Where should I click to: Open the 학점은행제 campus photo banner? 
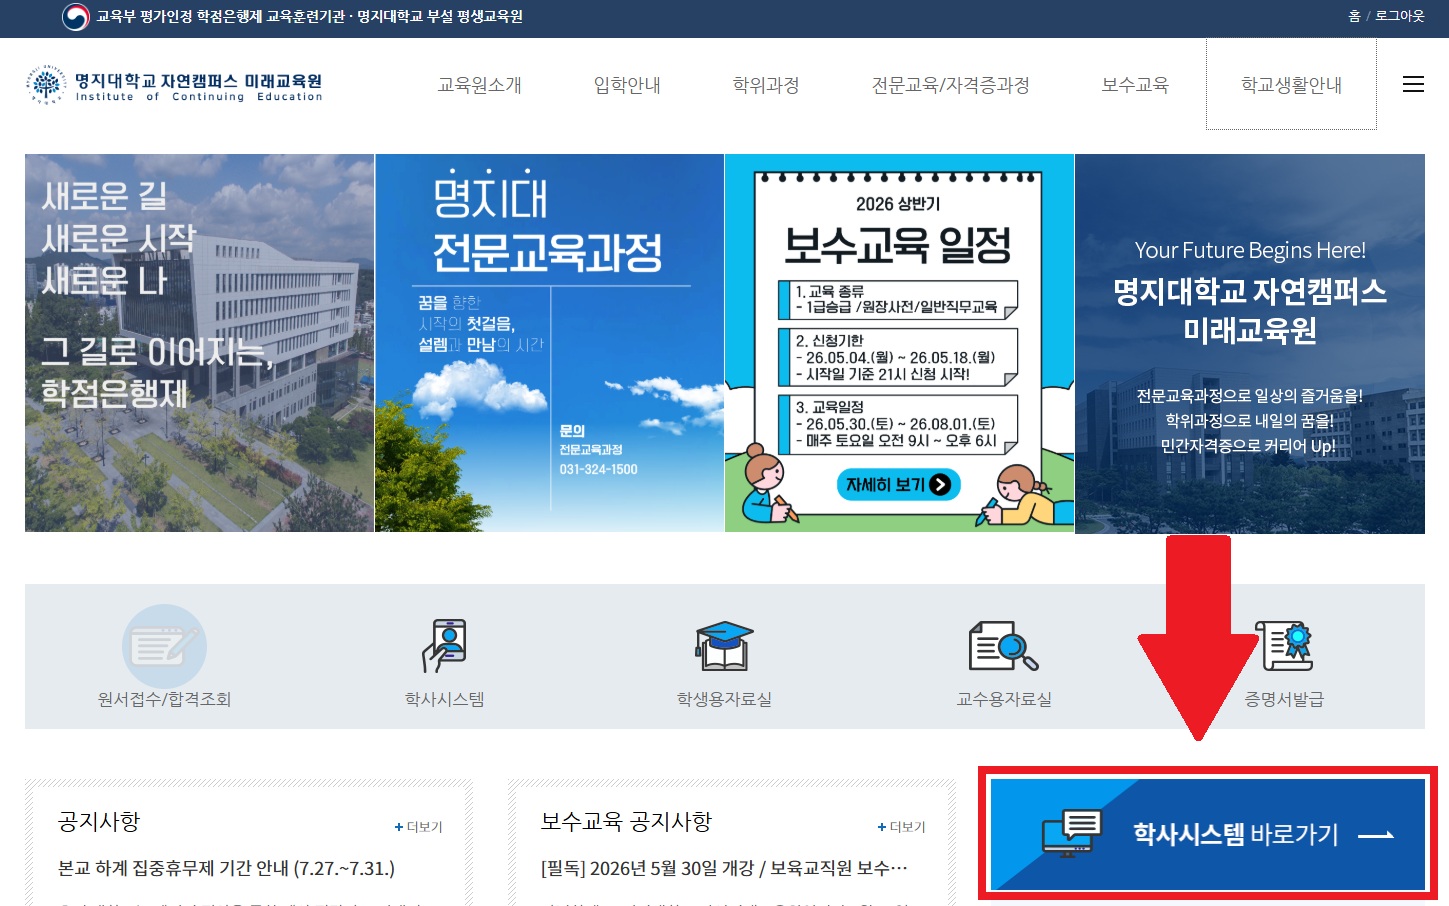pos(199,343)
